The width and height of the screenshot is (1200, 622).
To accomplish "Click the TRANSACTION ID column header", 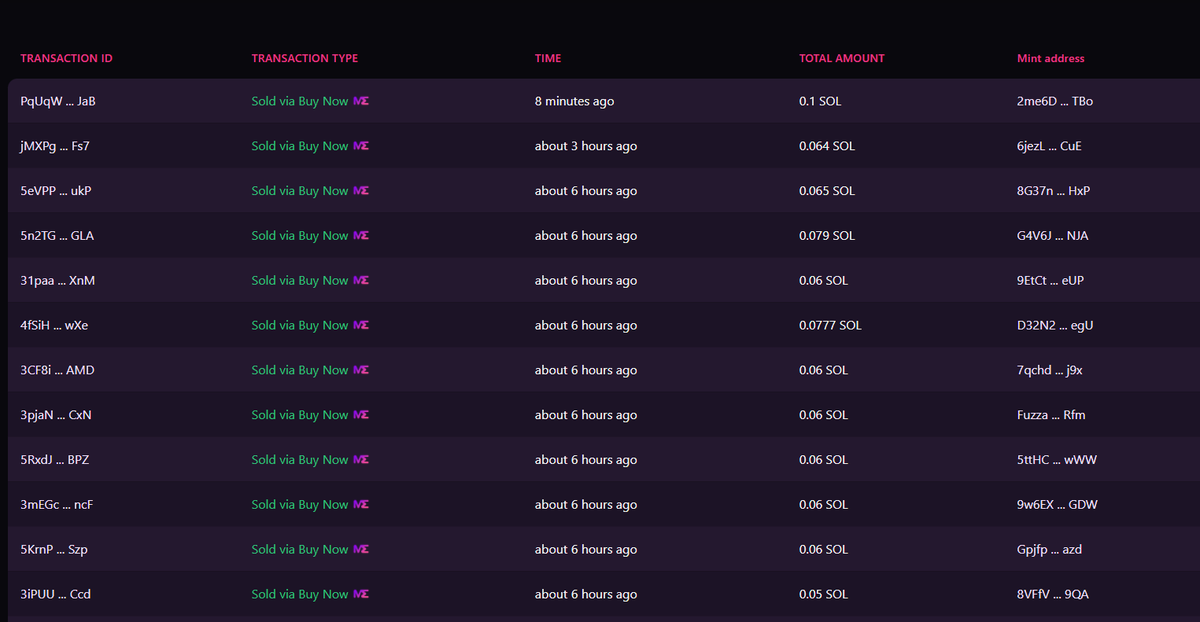I will click(x=66, y=58).
